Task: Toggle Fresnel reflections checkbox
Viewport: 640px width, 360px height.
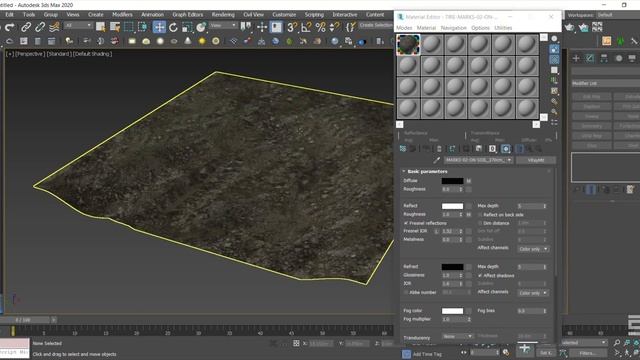Action: [406, 223]
